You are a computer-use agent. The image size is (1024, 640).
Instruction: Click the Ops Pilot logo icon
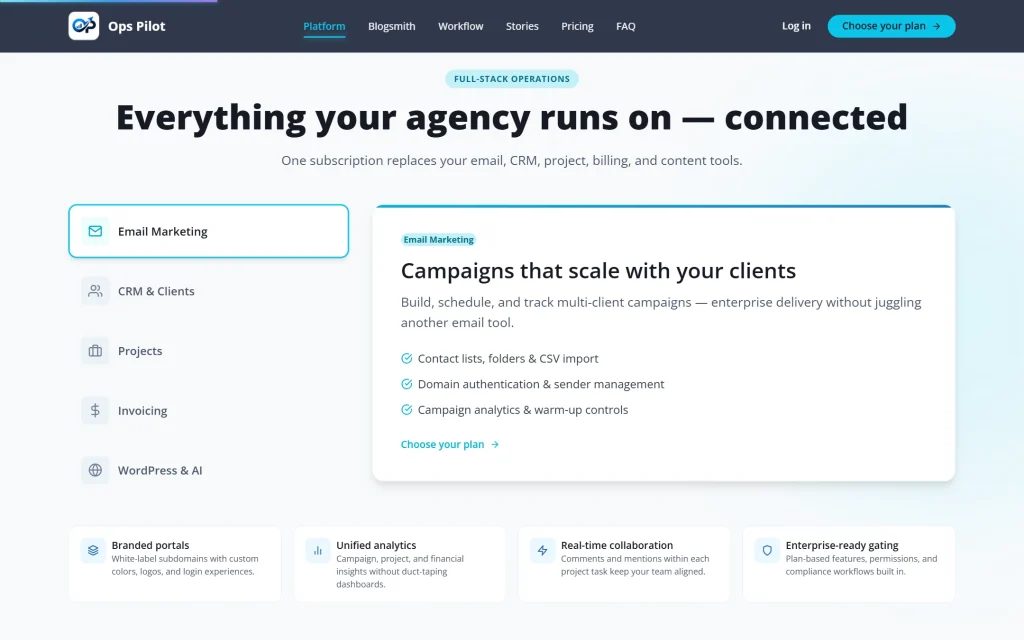[84, 26]
